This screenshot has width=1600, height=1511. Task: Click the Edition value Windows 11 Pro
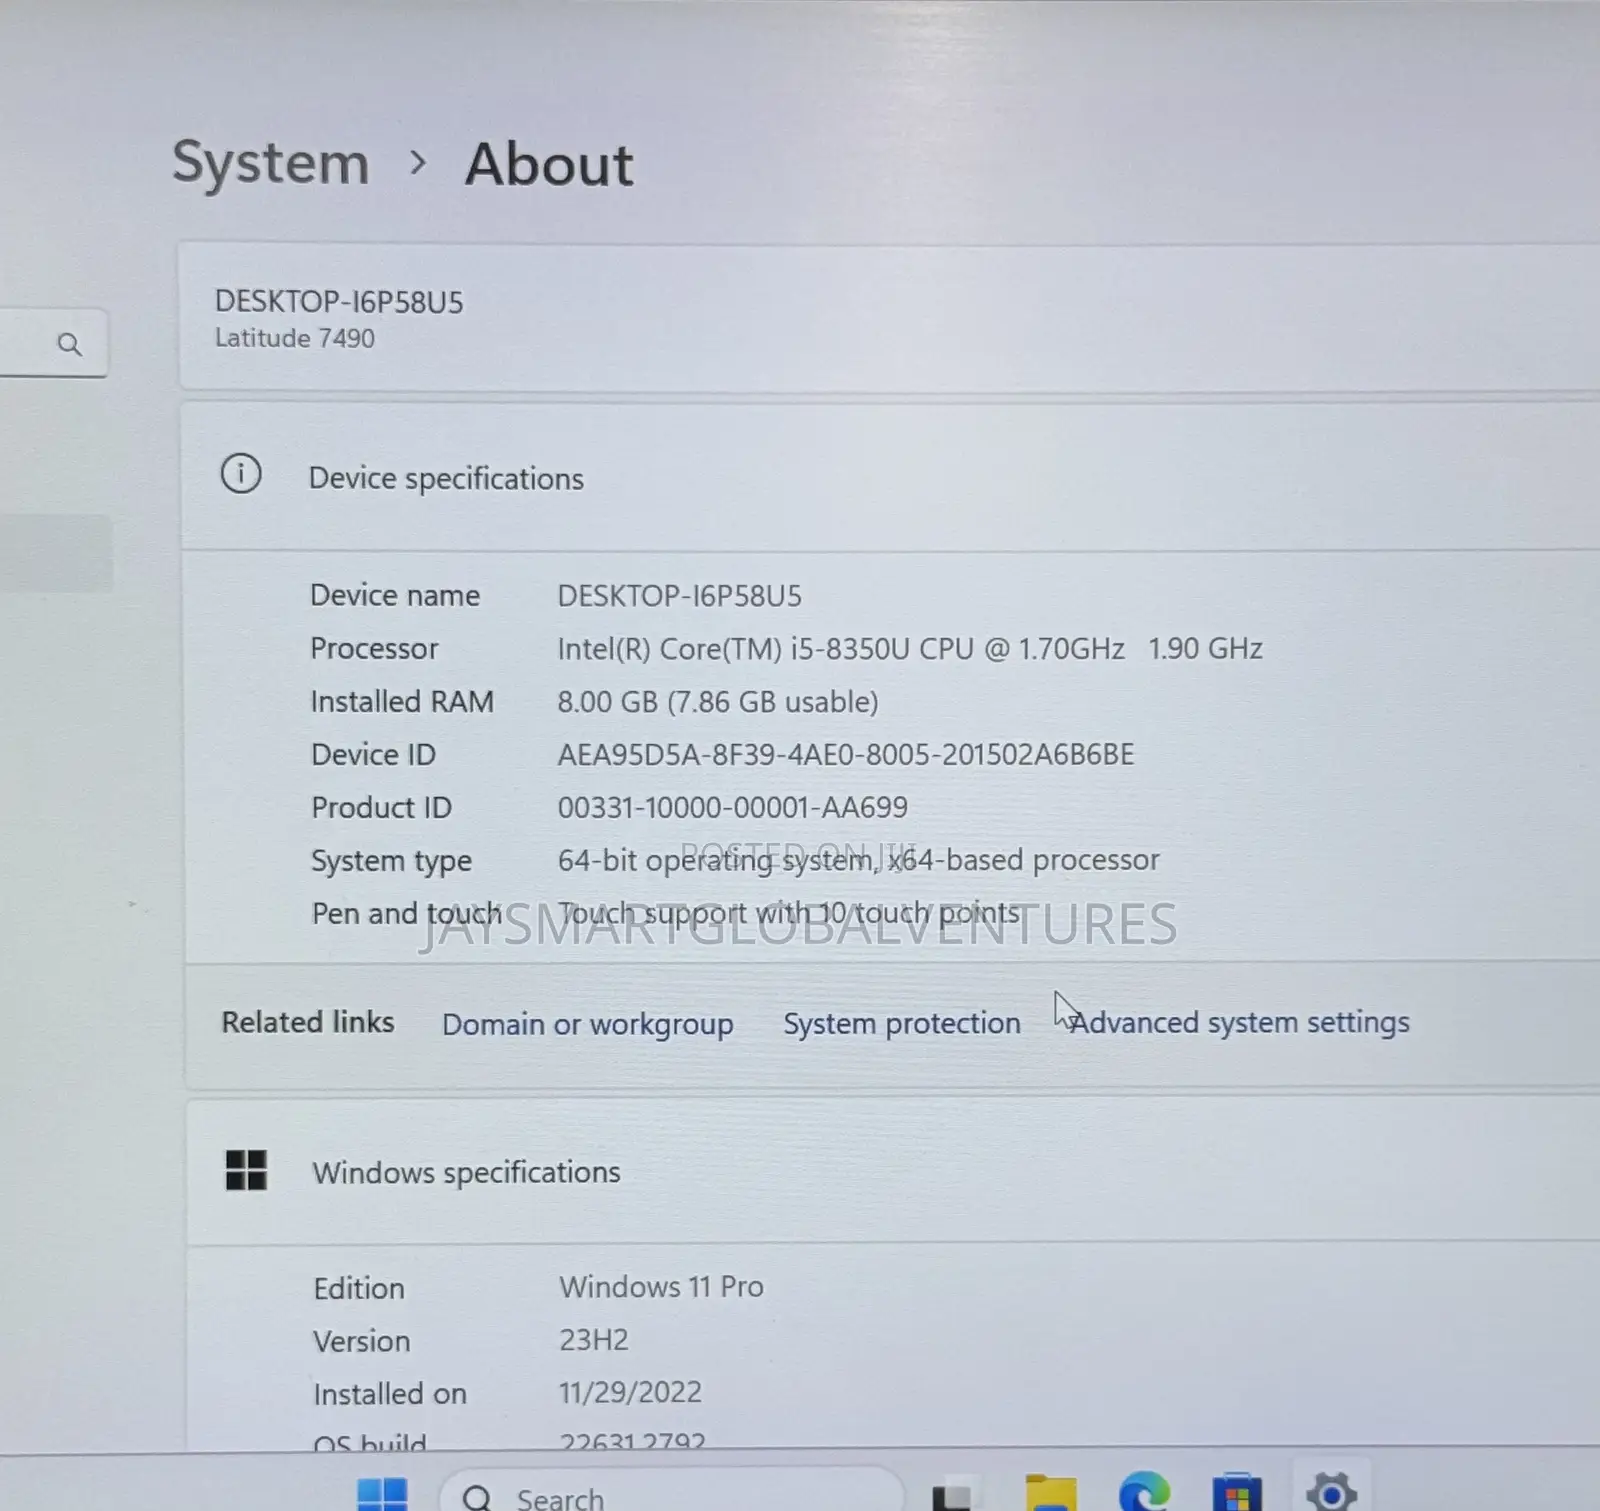pos(661,1287)
